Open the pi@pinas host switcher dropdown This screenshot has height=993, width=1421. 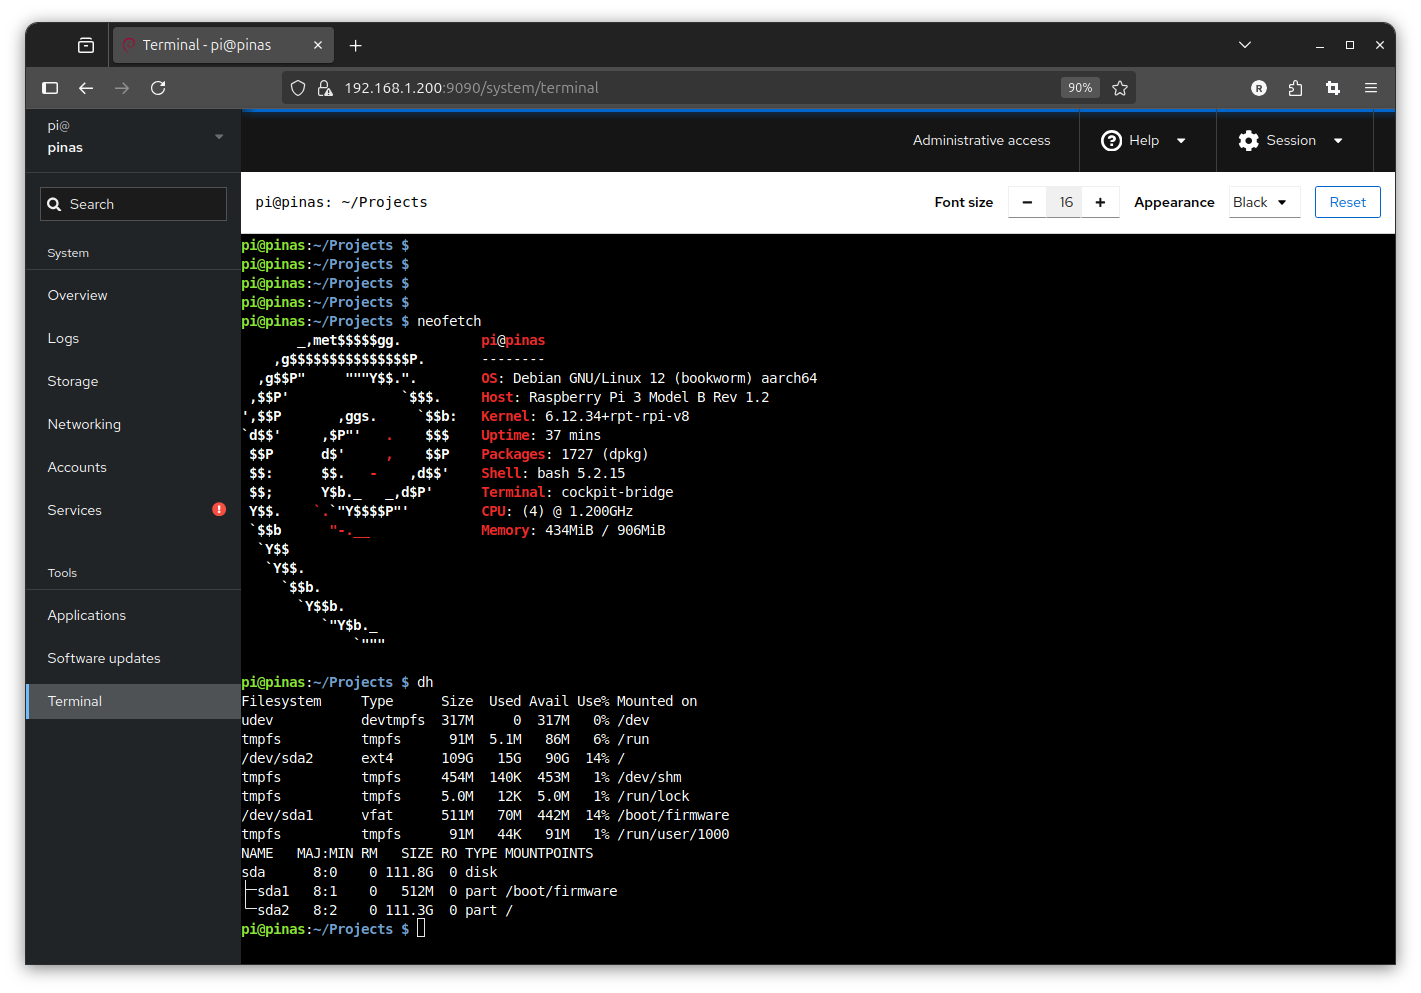coord(133,137)
